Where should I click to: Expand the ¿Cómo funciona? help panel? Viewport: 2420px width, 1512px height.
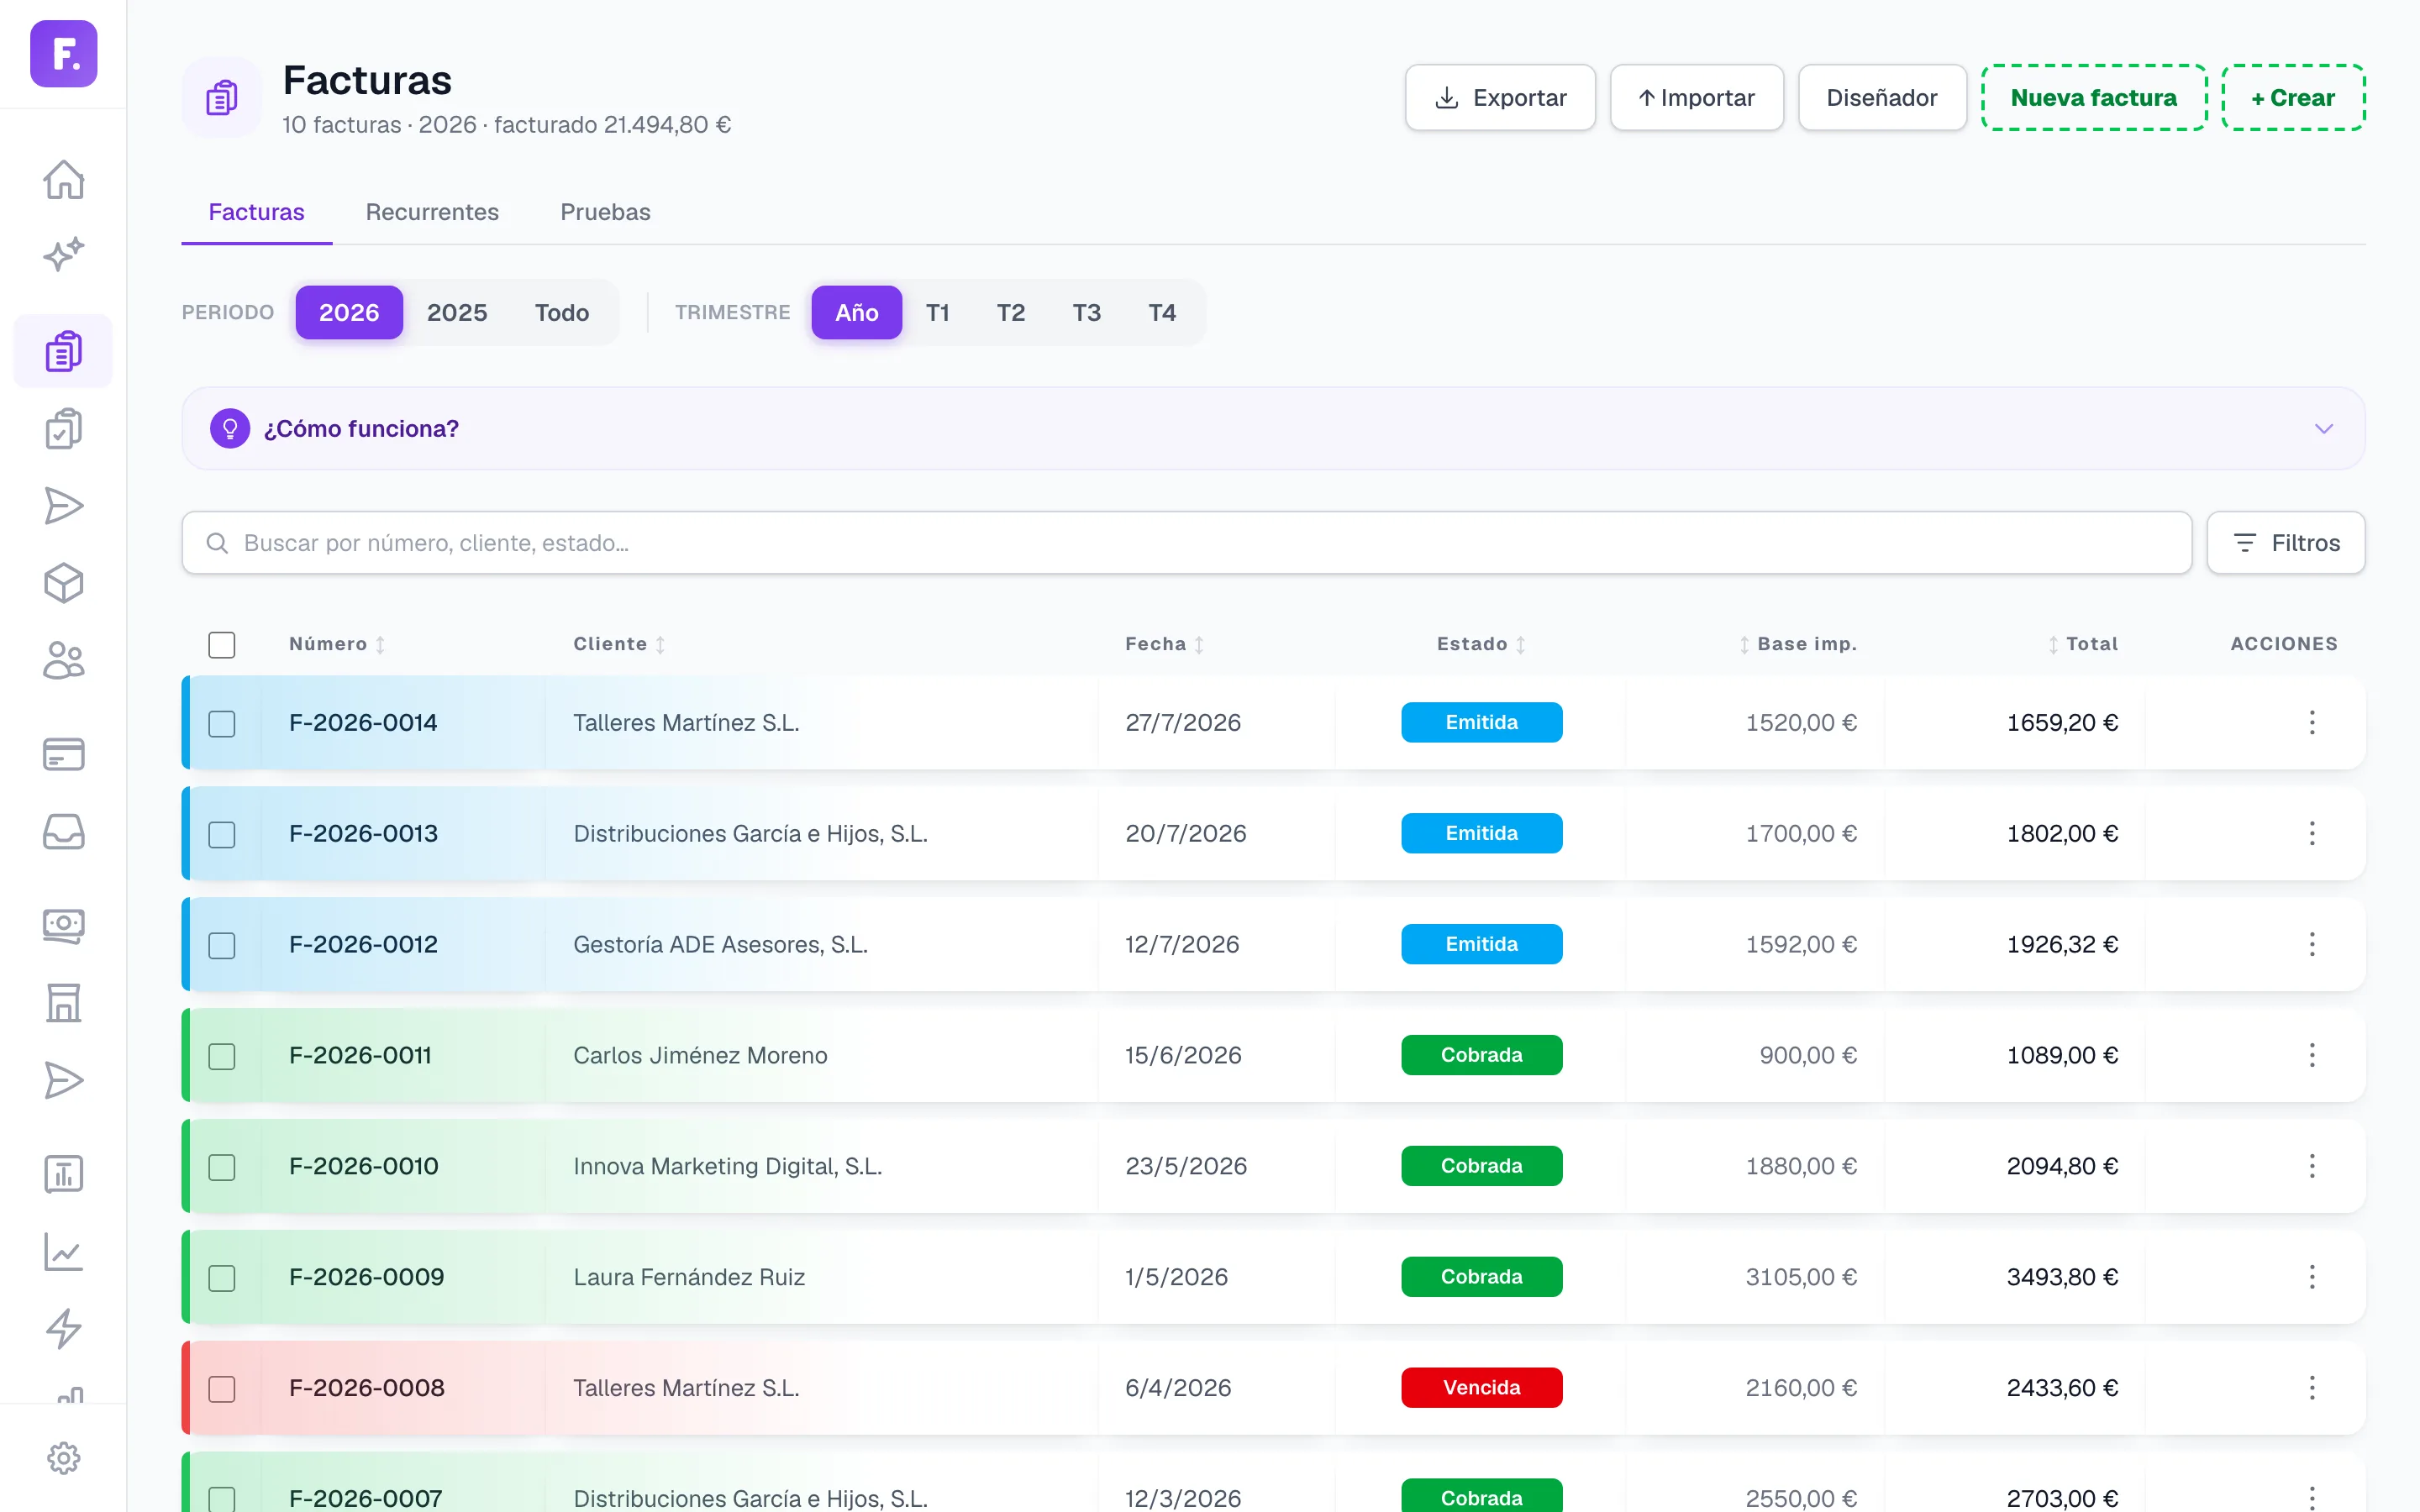(x=1273, y=428)
